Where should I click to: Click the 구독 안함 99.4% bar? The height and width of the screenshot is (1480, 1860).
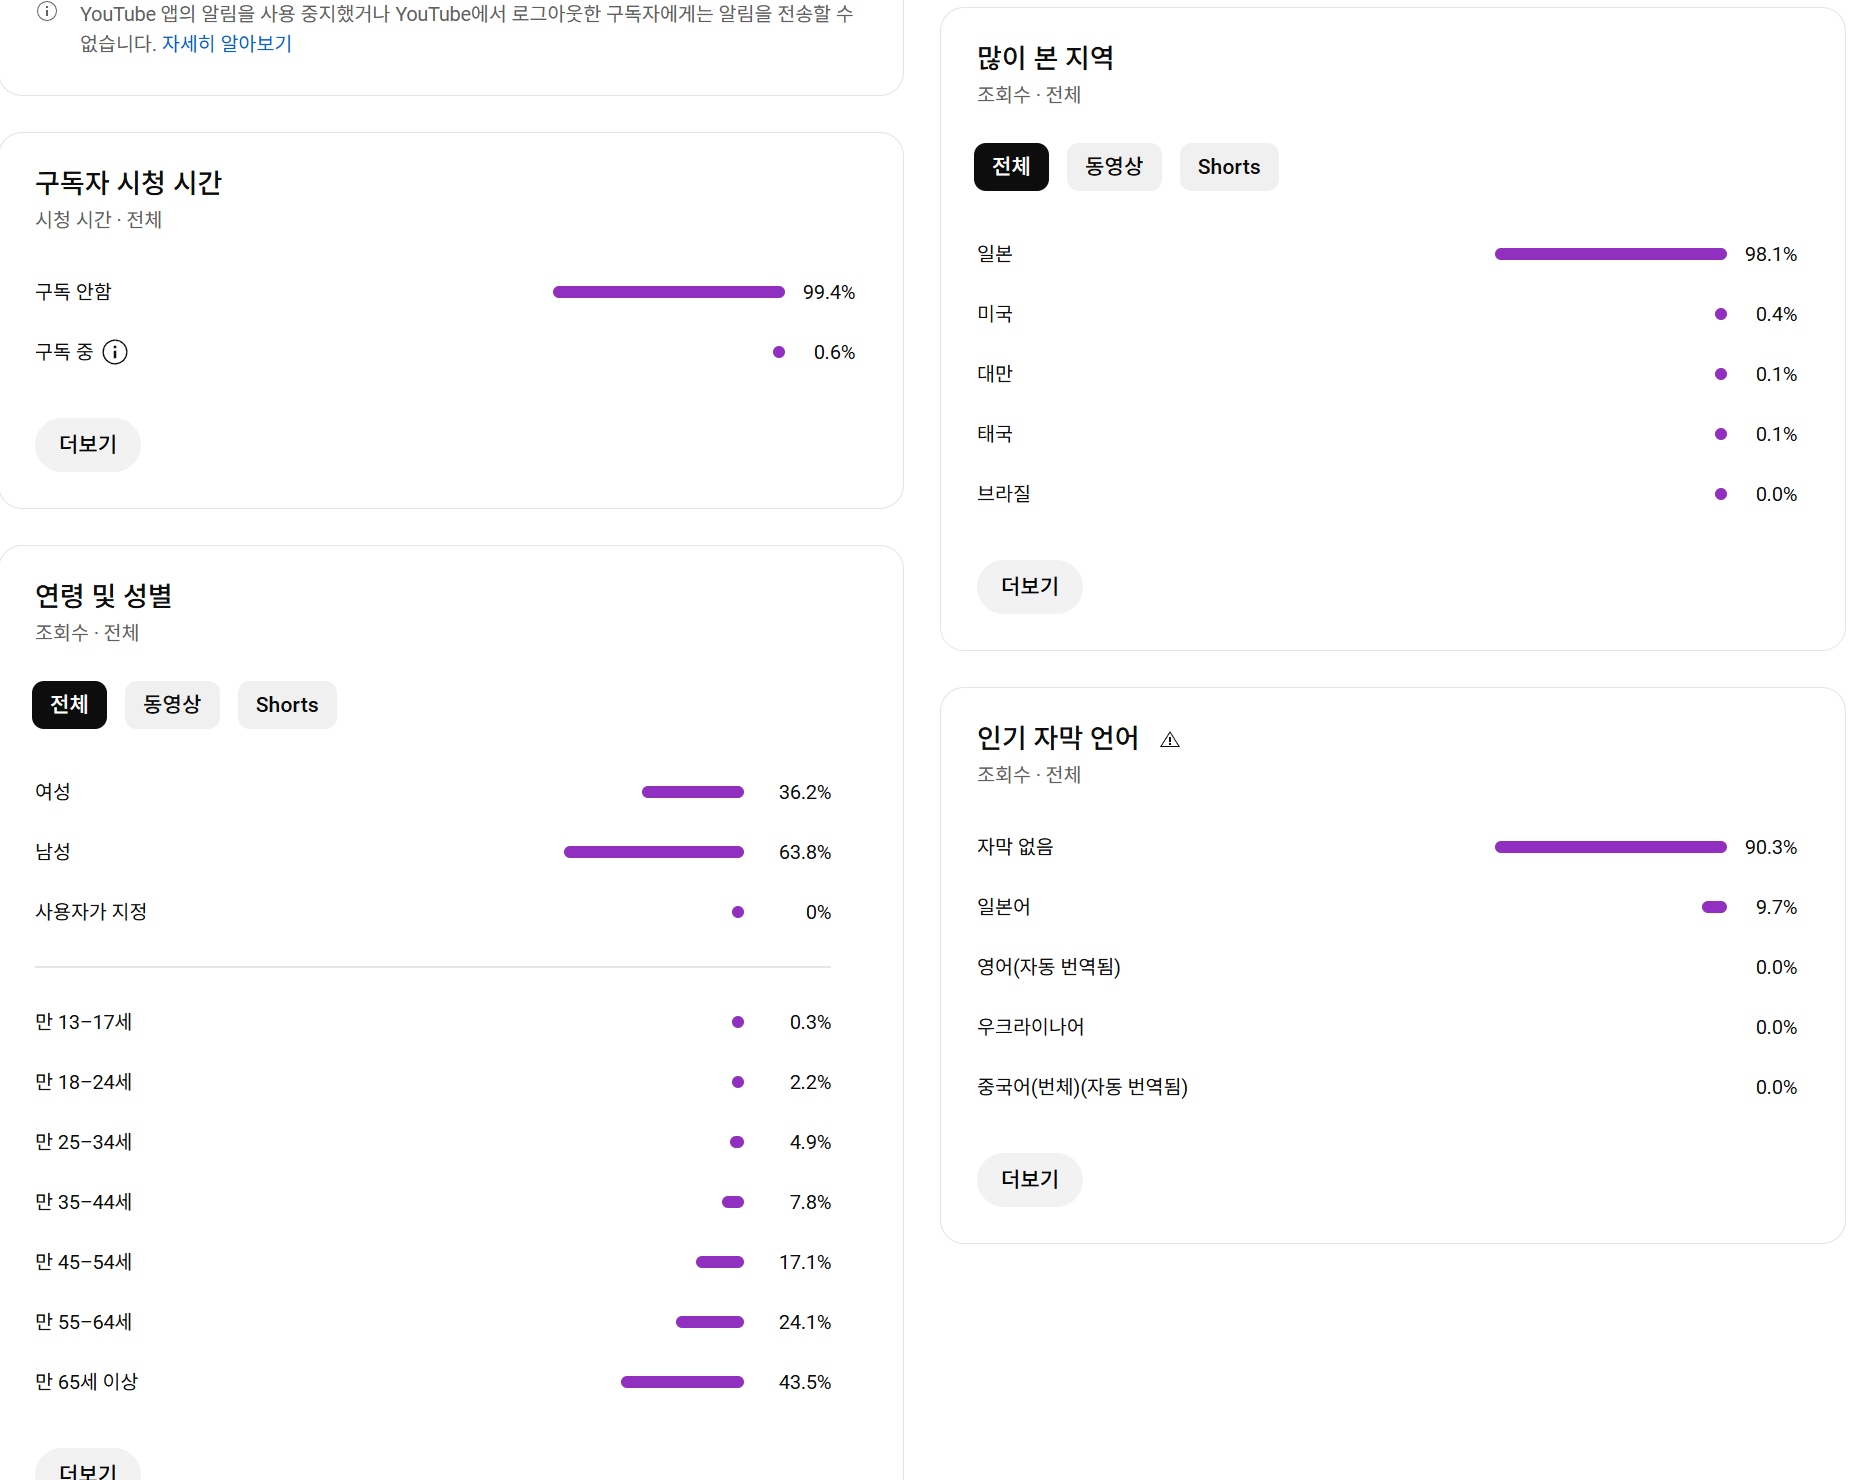click(x=669, y=292)
